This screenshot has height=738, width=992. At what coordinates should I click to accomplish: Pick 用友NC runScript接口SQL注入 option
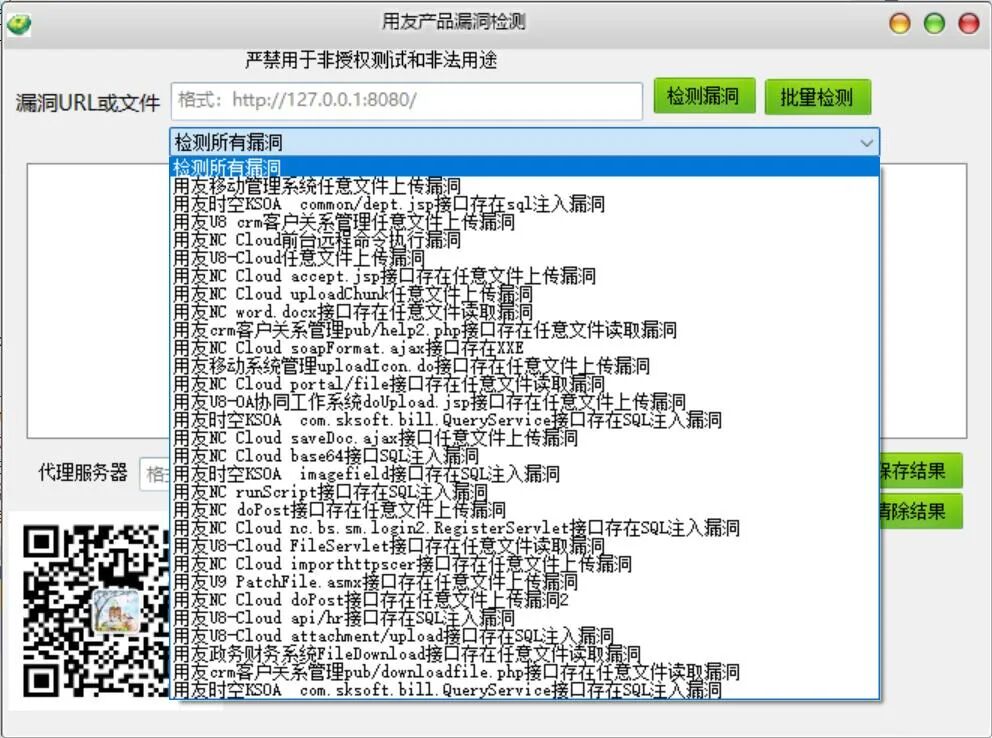pos(524,492)
